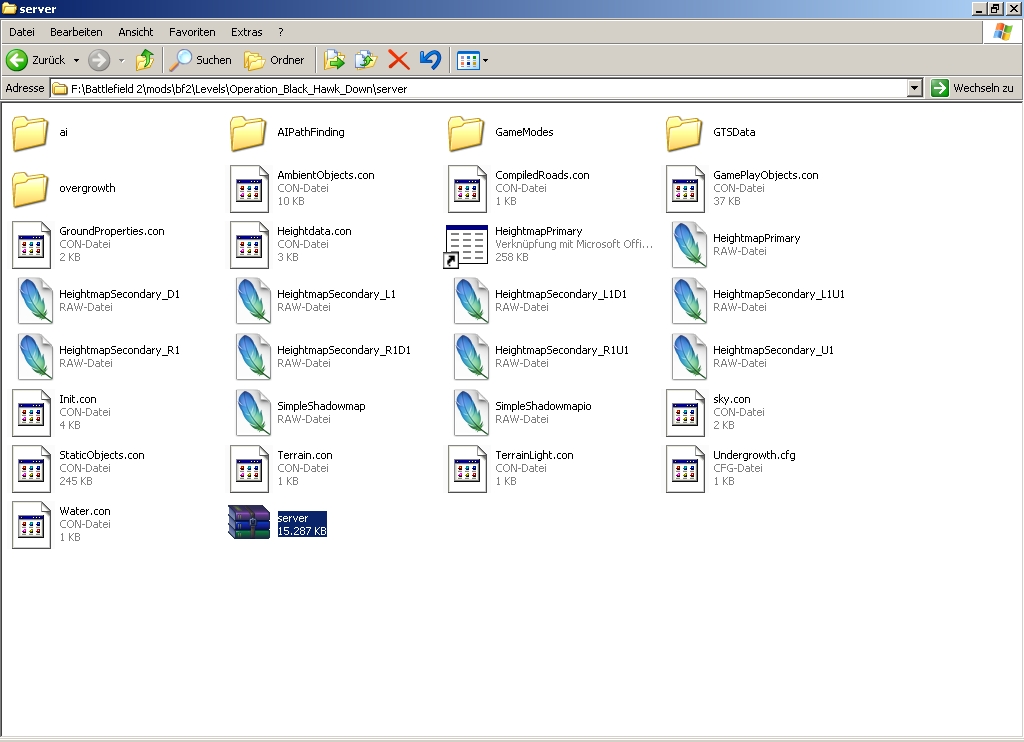The image size is (1024, 742).
Task: Select the server WinRAR archive
Action: point(249,524)
